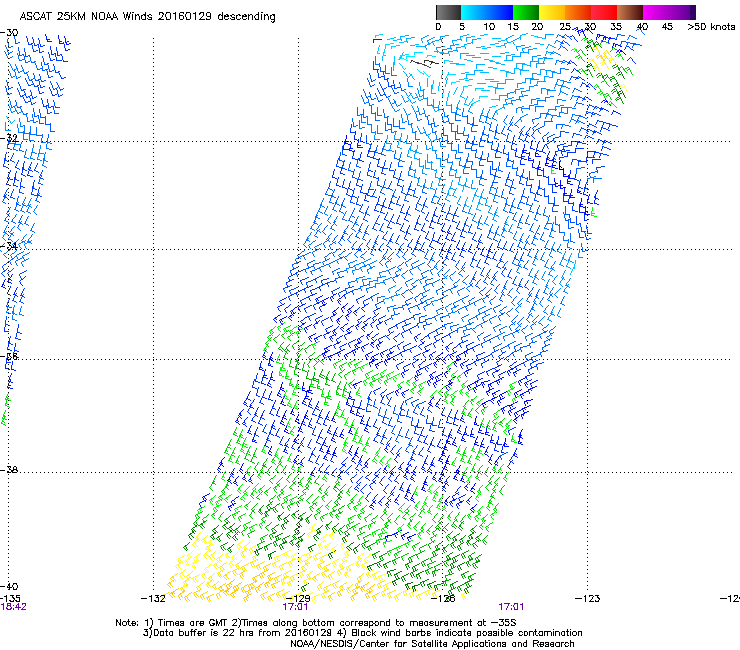This screenshot has width=740, height=650.
Task: Click the "18:42" purple time stamp
Action: (x=13, y=607)
